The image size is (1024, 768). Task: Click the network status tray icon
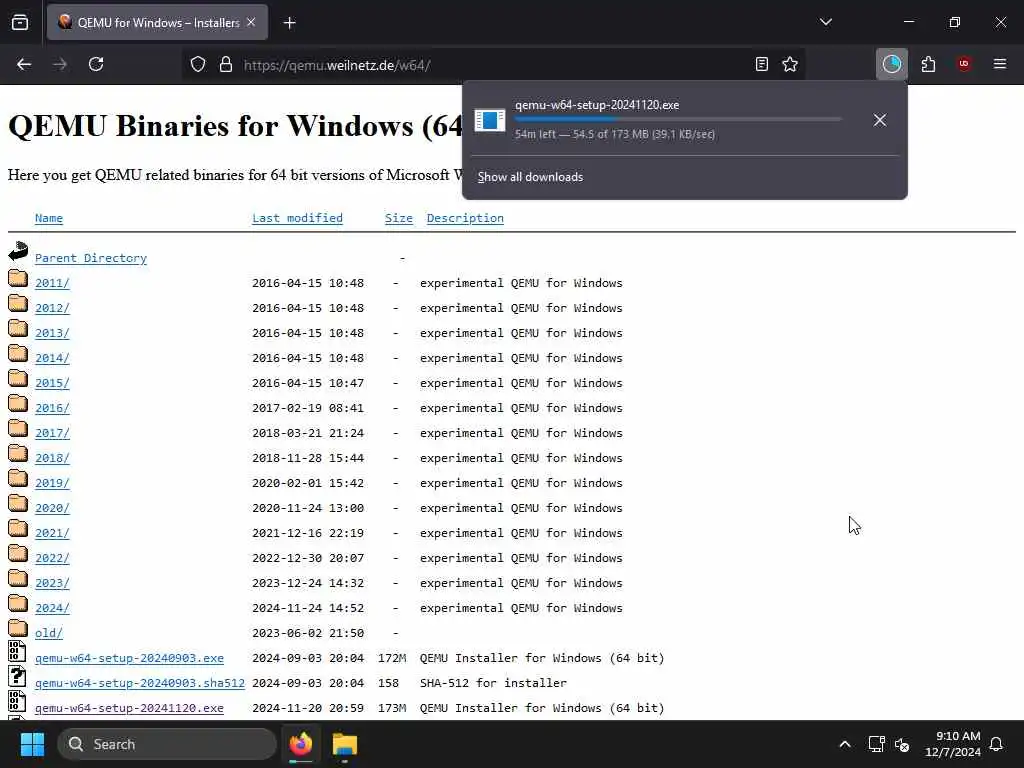[x=876, y=744]
